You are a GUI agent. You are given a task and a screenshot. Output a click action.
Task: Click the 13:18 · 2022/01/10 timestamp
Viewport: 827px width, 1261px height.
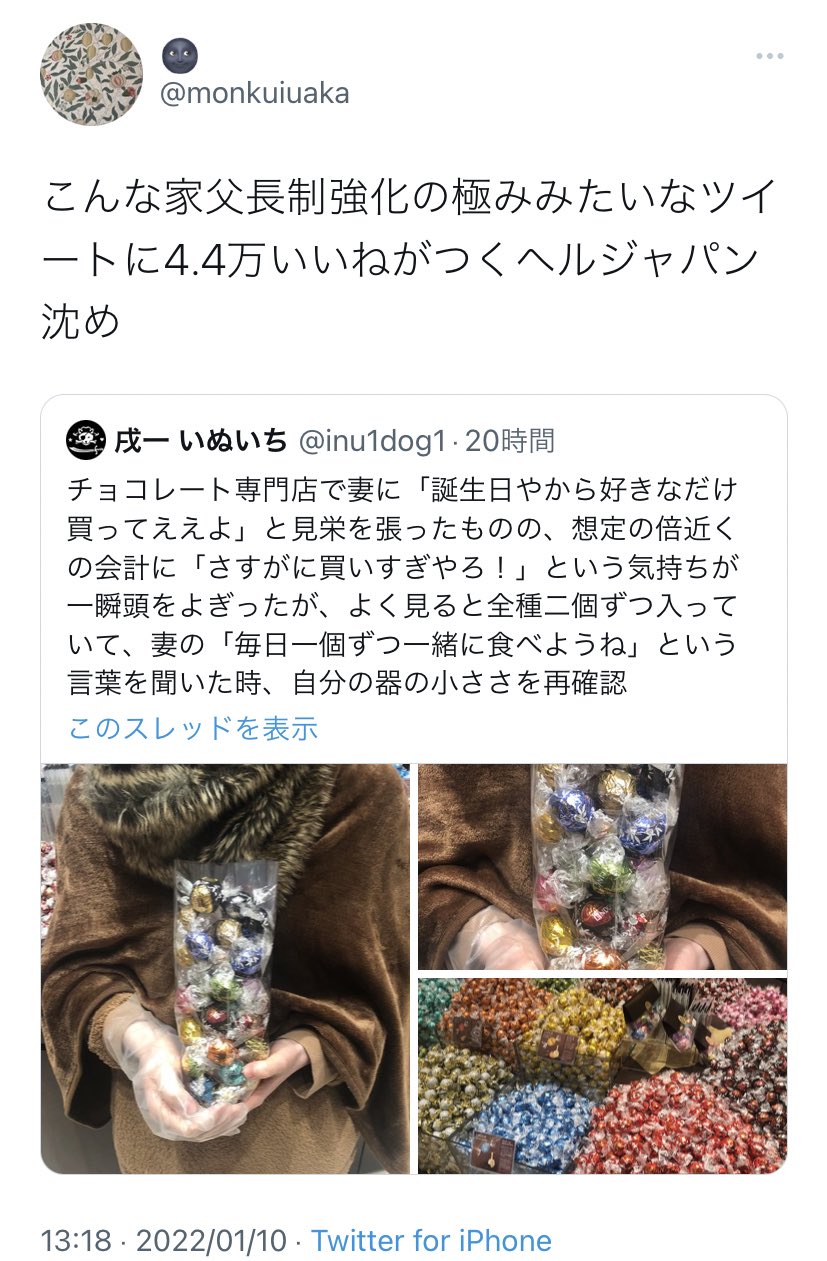(168, 1241)
